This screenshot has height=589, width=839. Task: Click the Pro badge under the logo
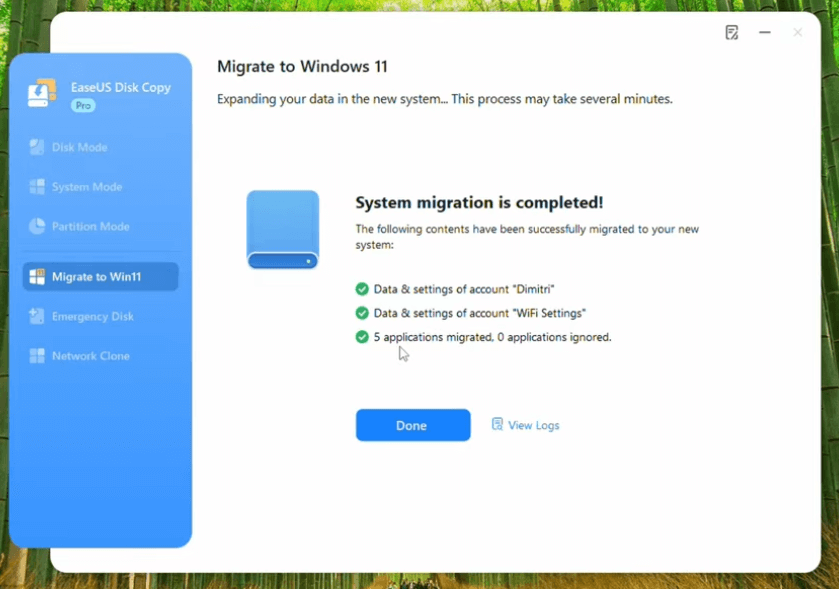[x=83, y=105]
